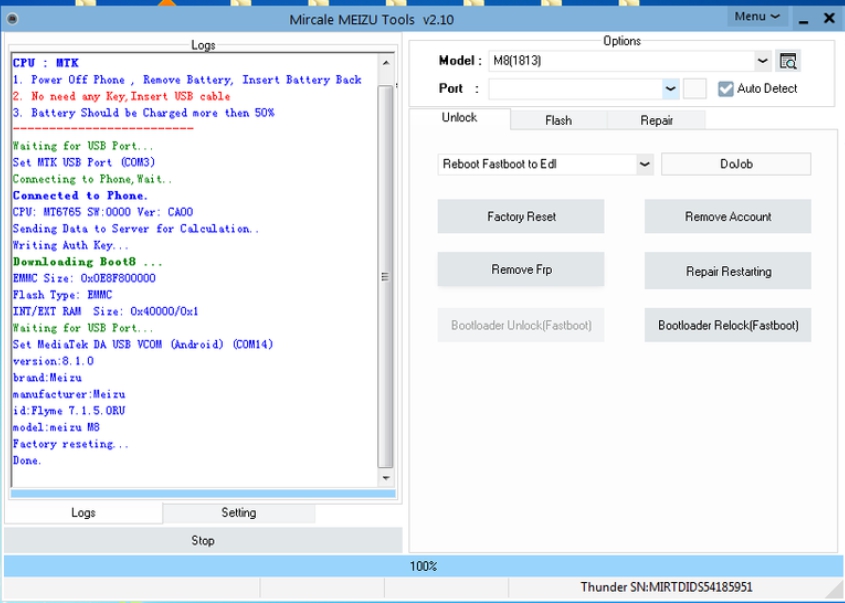The width and height of the screenshot is (845, 603).
Task: Open the Menu dropdown in title bar
Action: (757, 17)
